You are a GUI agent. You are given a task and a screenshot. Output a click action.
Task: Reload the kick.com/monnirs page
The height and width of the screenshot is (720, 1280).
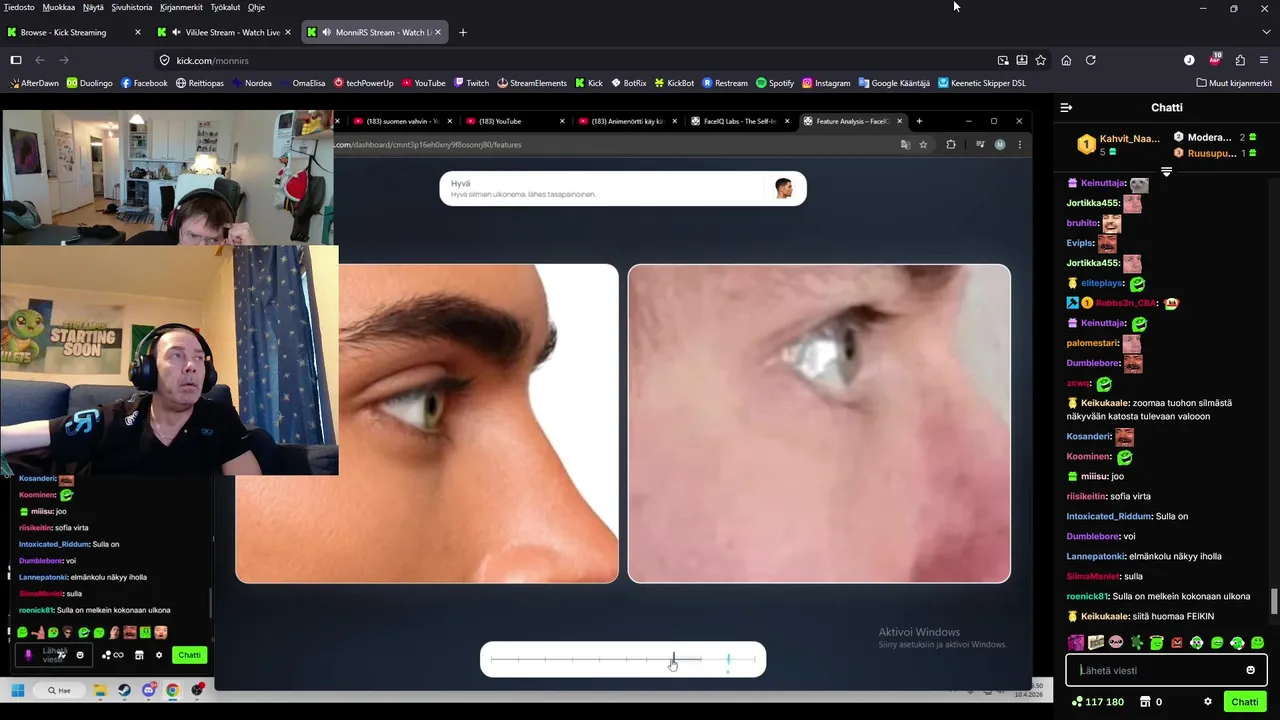(x=1091, y=60)
